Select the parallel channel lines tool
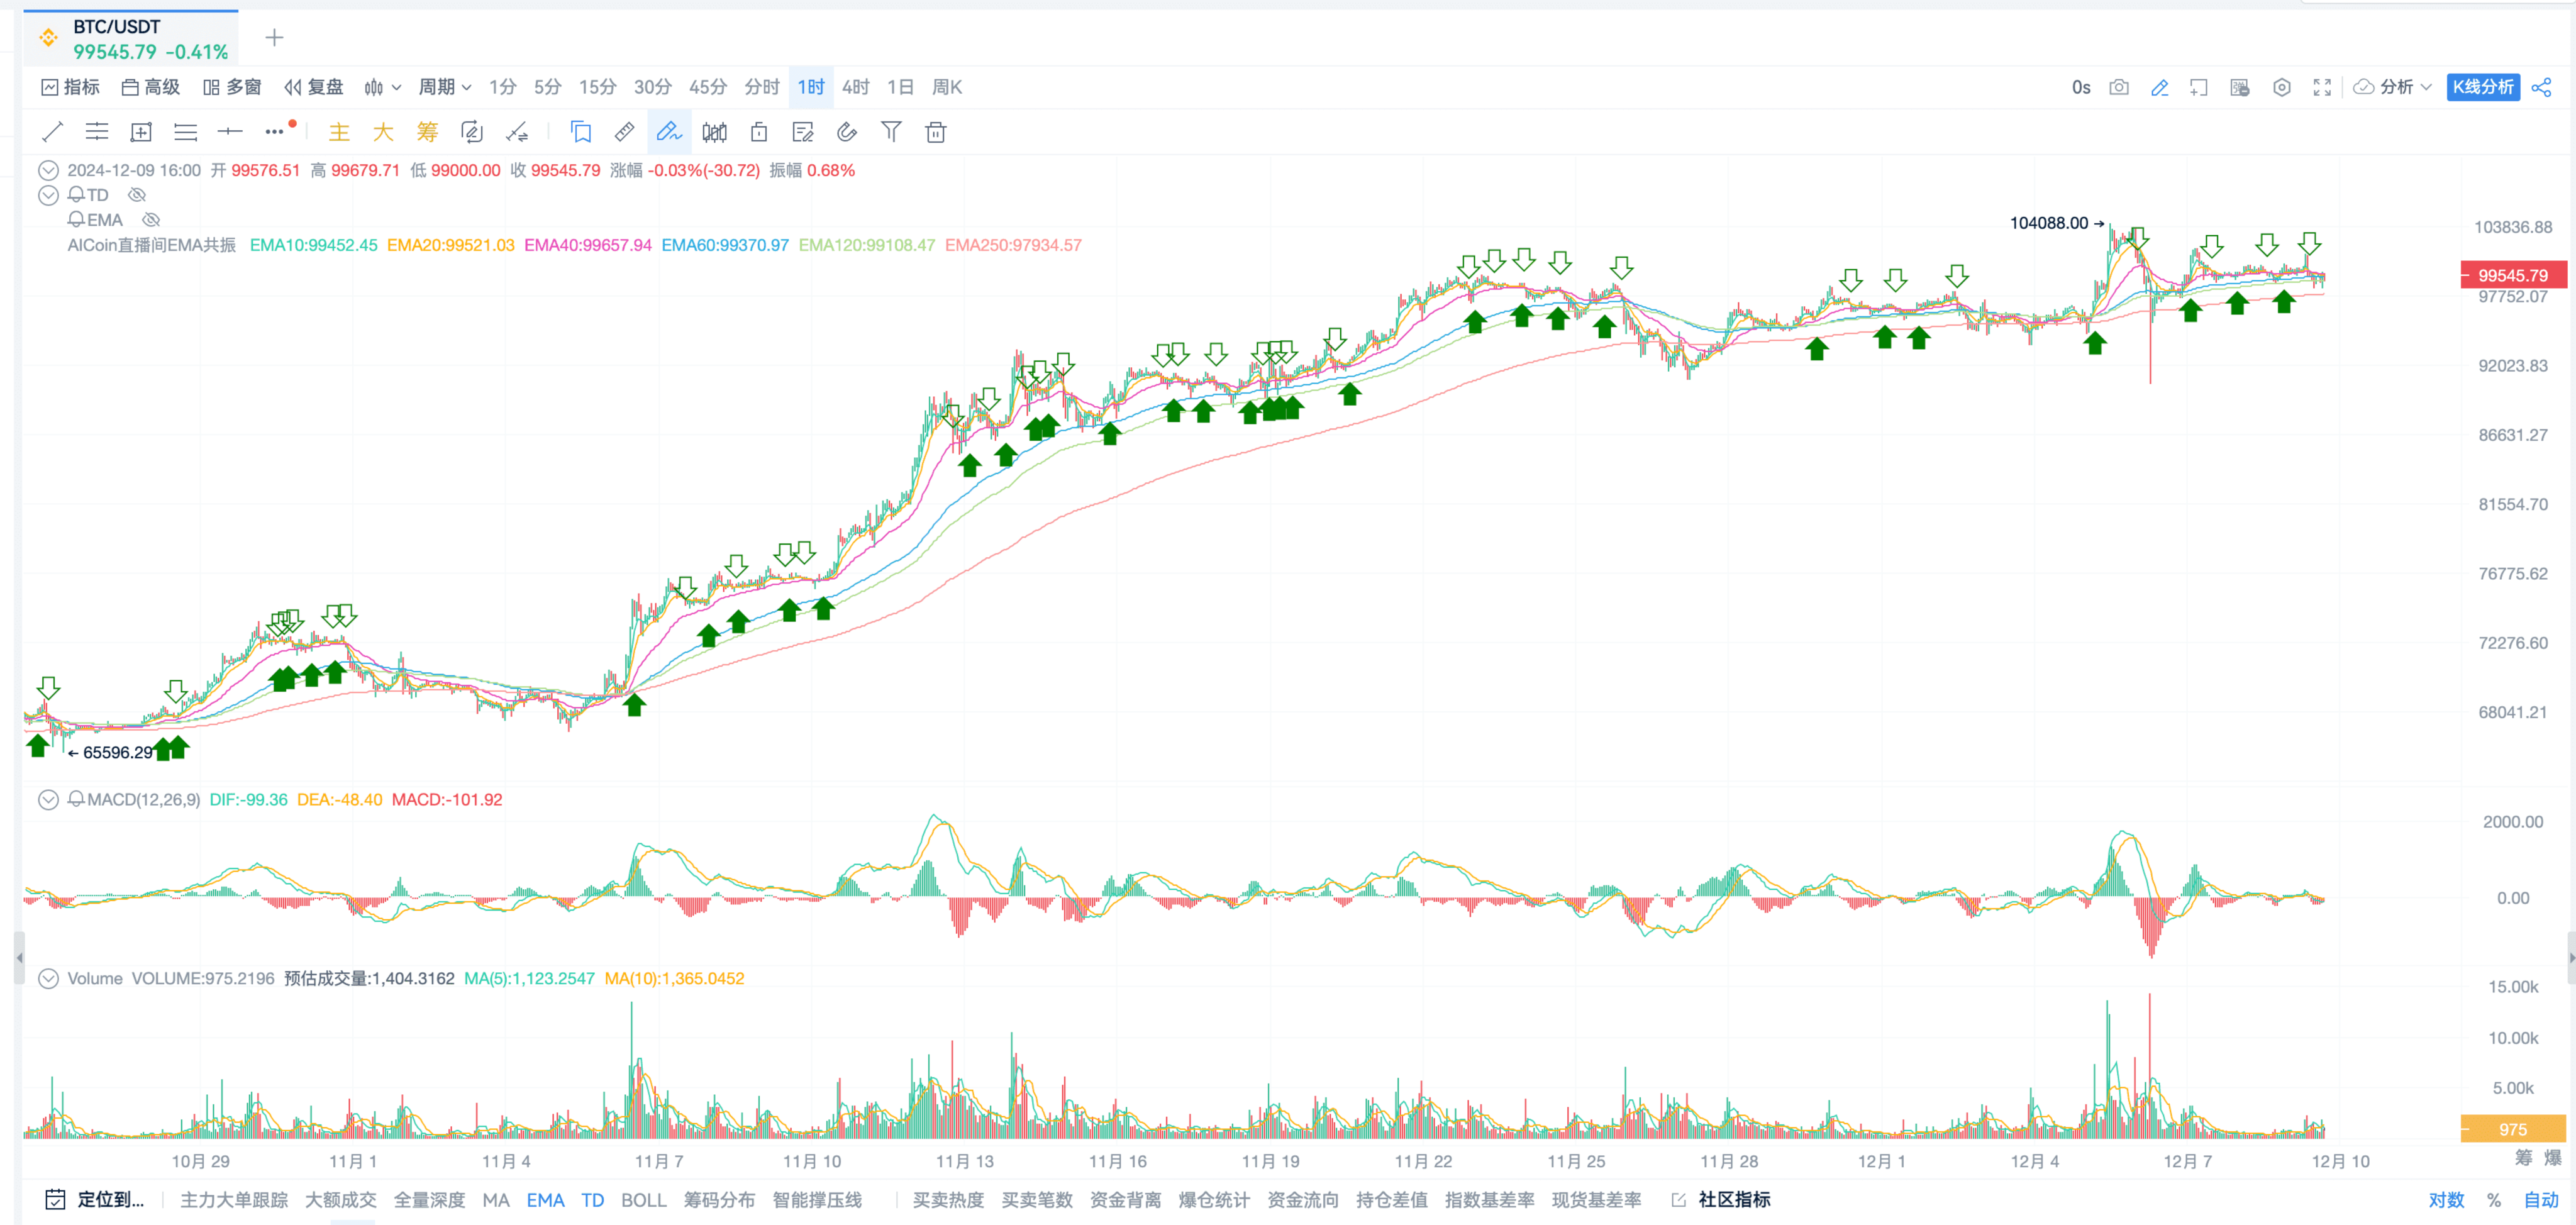The width and height of the screenshot is (2576, 1225). tap(97, 132)
